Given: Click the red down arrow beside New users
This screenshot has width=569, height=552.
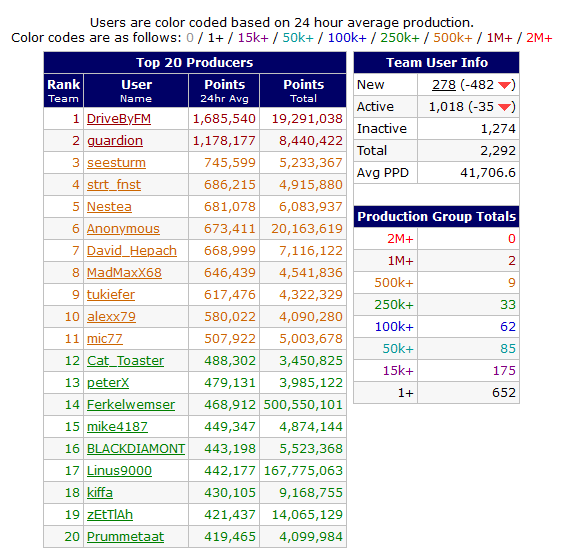Looking at the screenshot, I should coord(504,85).
